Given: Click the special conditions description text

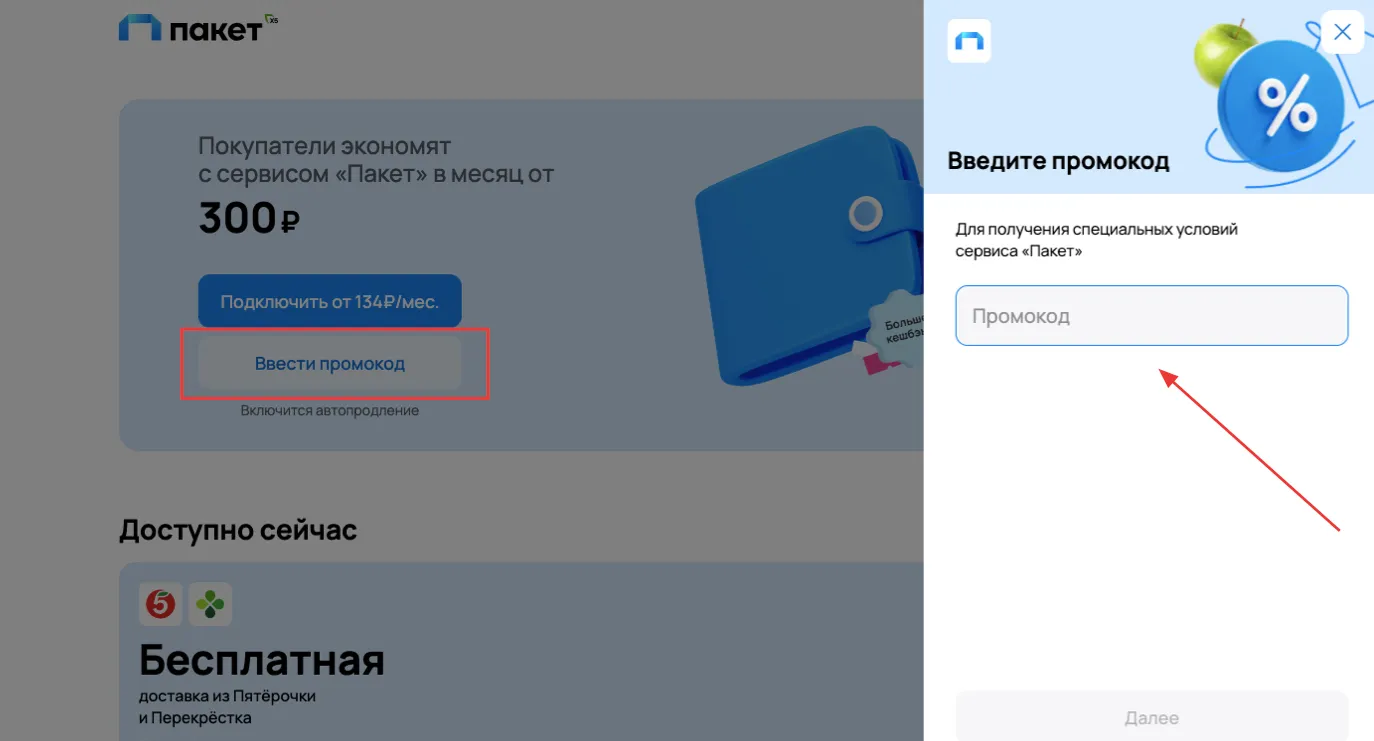Looking at the screenshot, I should (x=1097, y=240).
